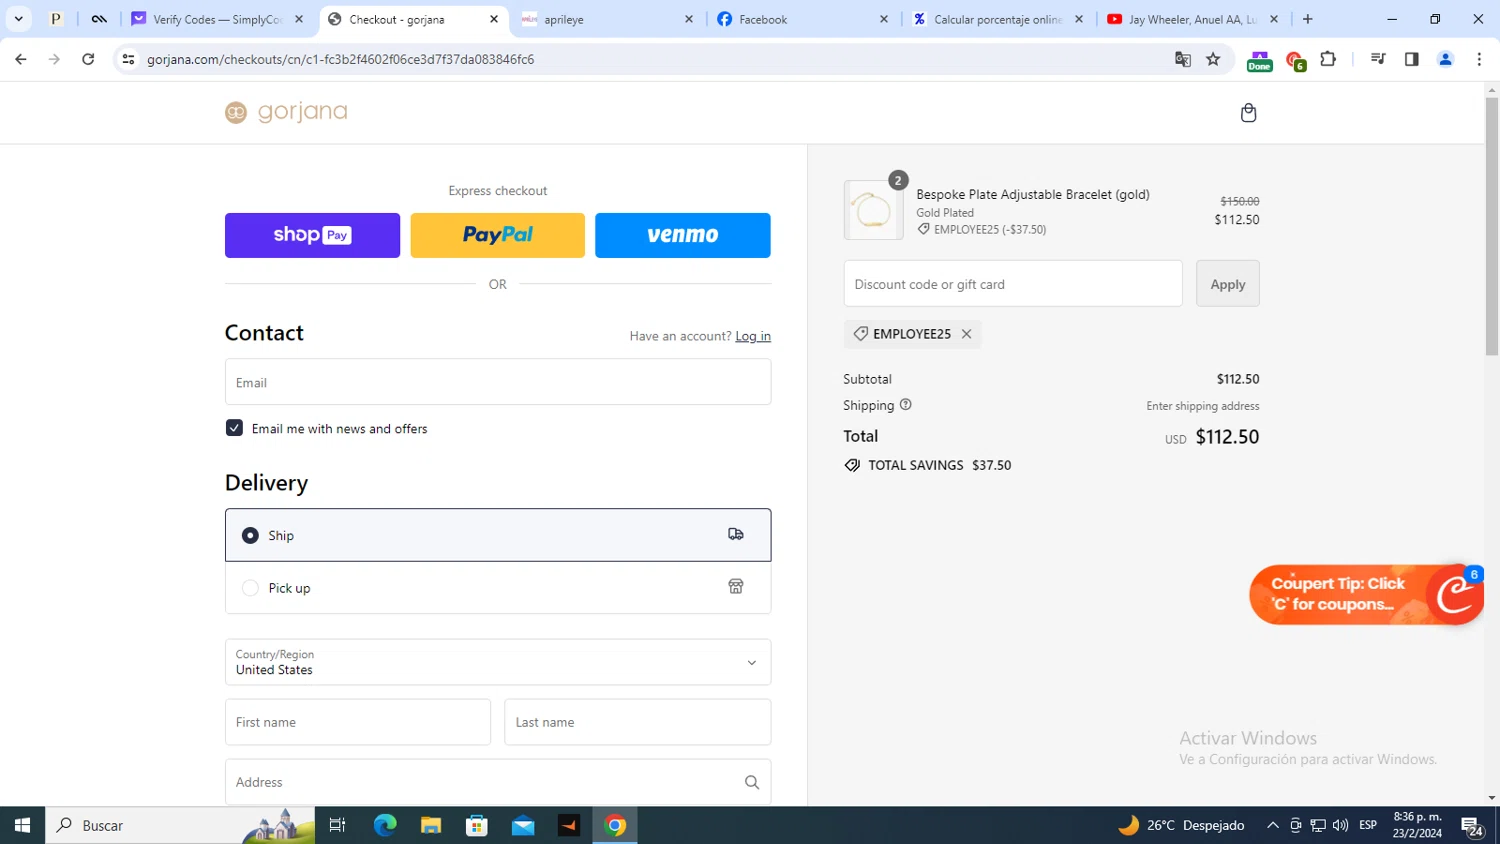Remove the EMPLOYEE25 discount code
Viewport: 1500px width, 844px height.
click(x=966, y=334)
